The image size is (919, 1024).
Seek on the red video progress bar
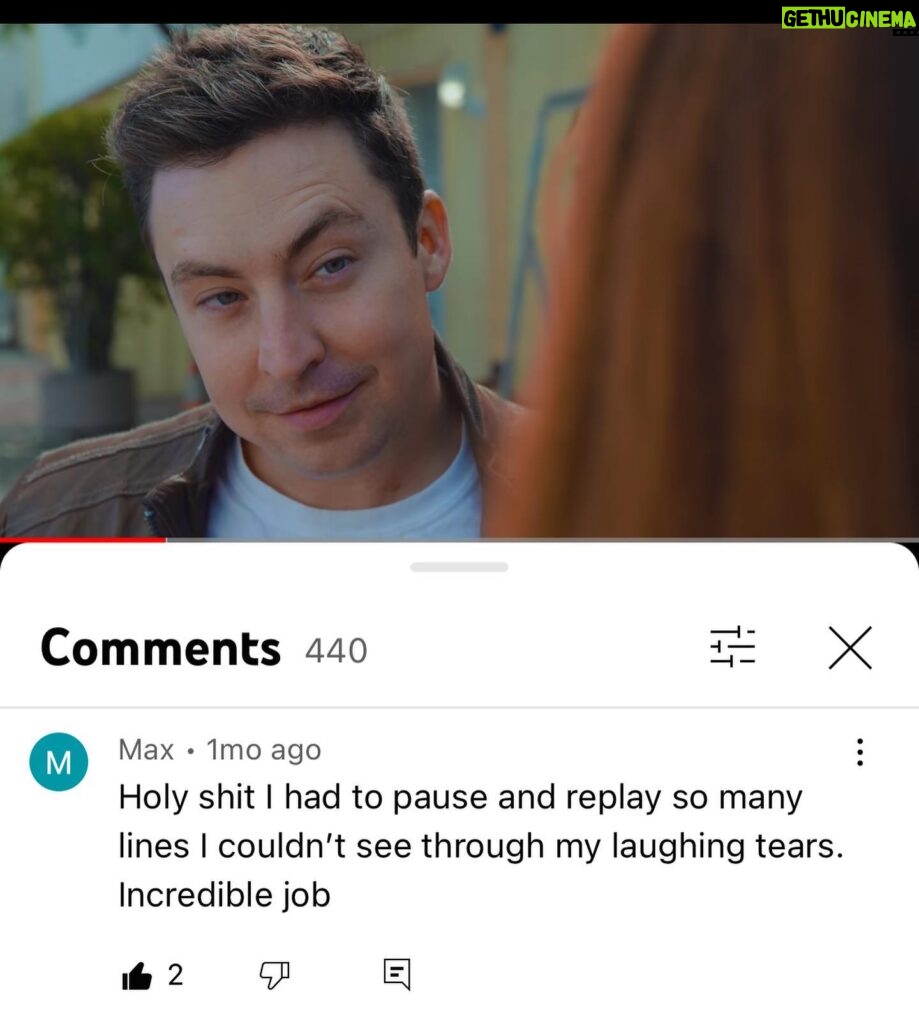[83, 539]
